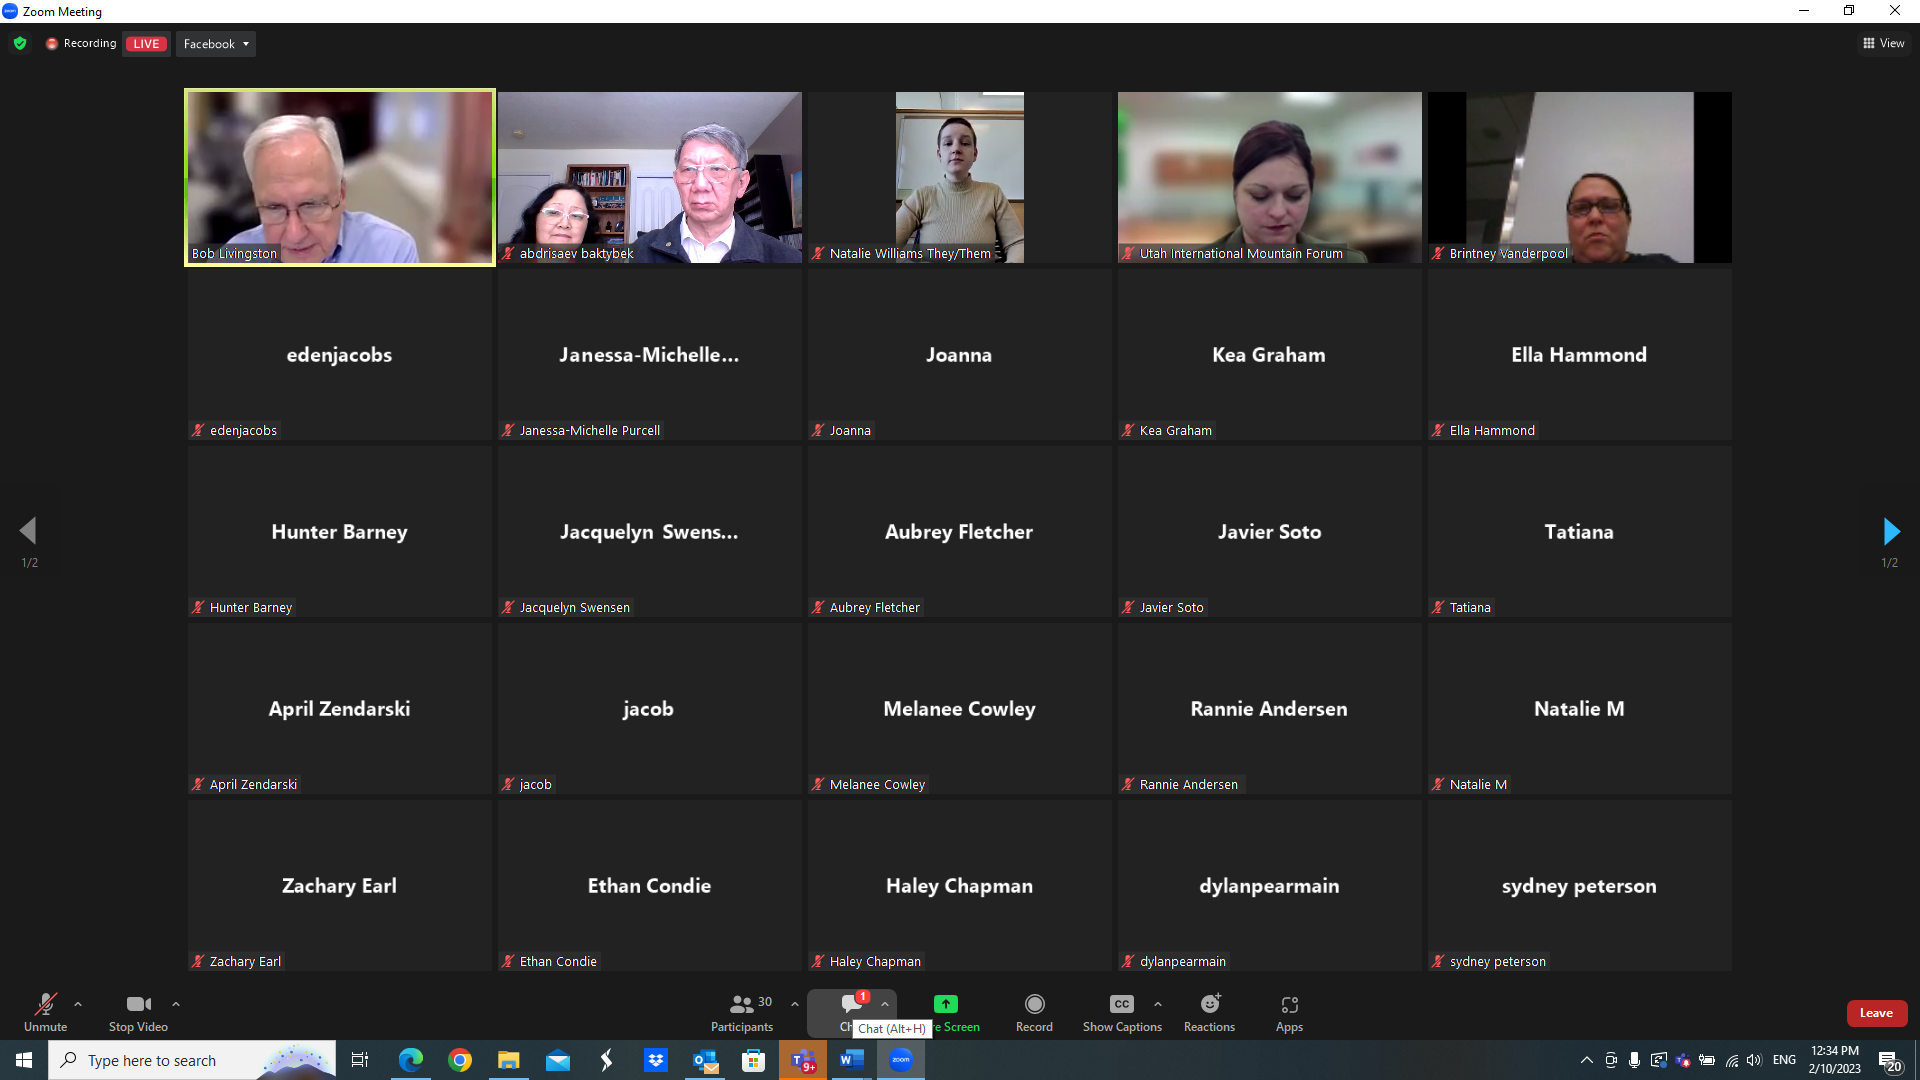Expand video options arrow beside Stop Video
Screen dimensions: 1920x1080
pyautogui.click(x=176, y=1004)
